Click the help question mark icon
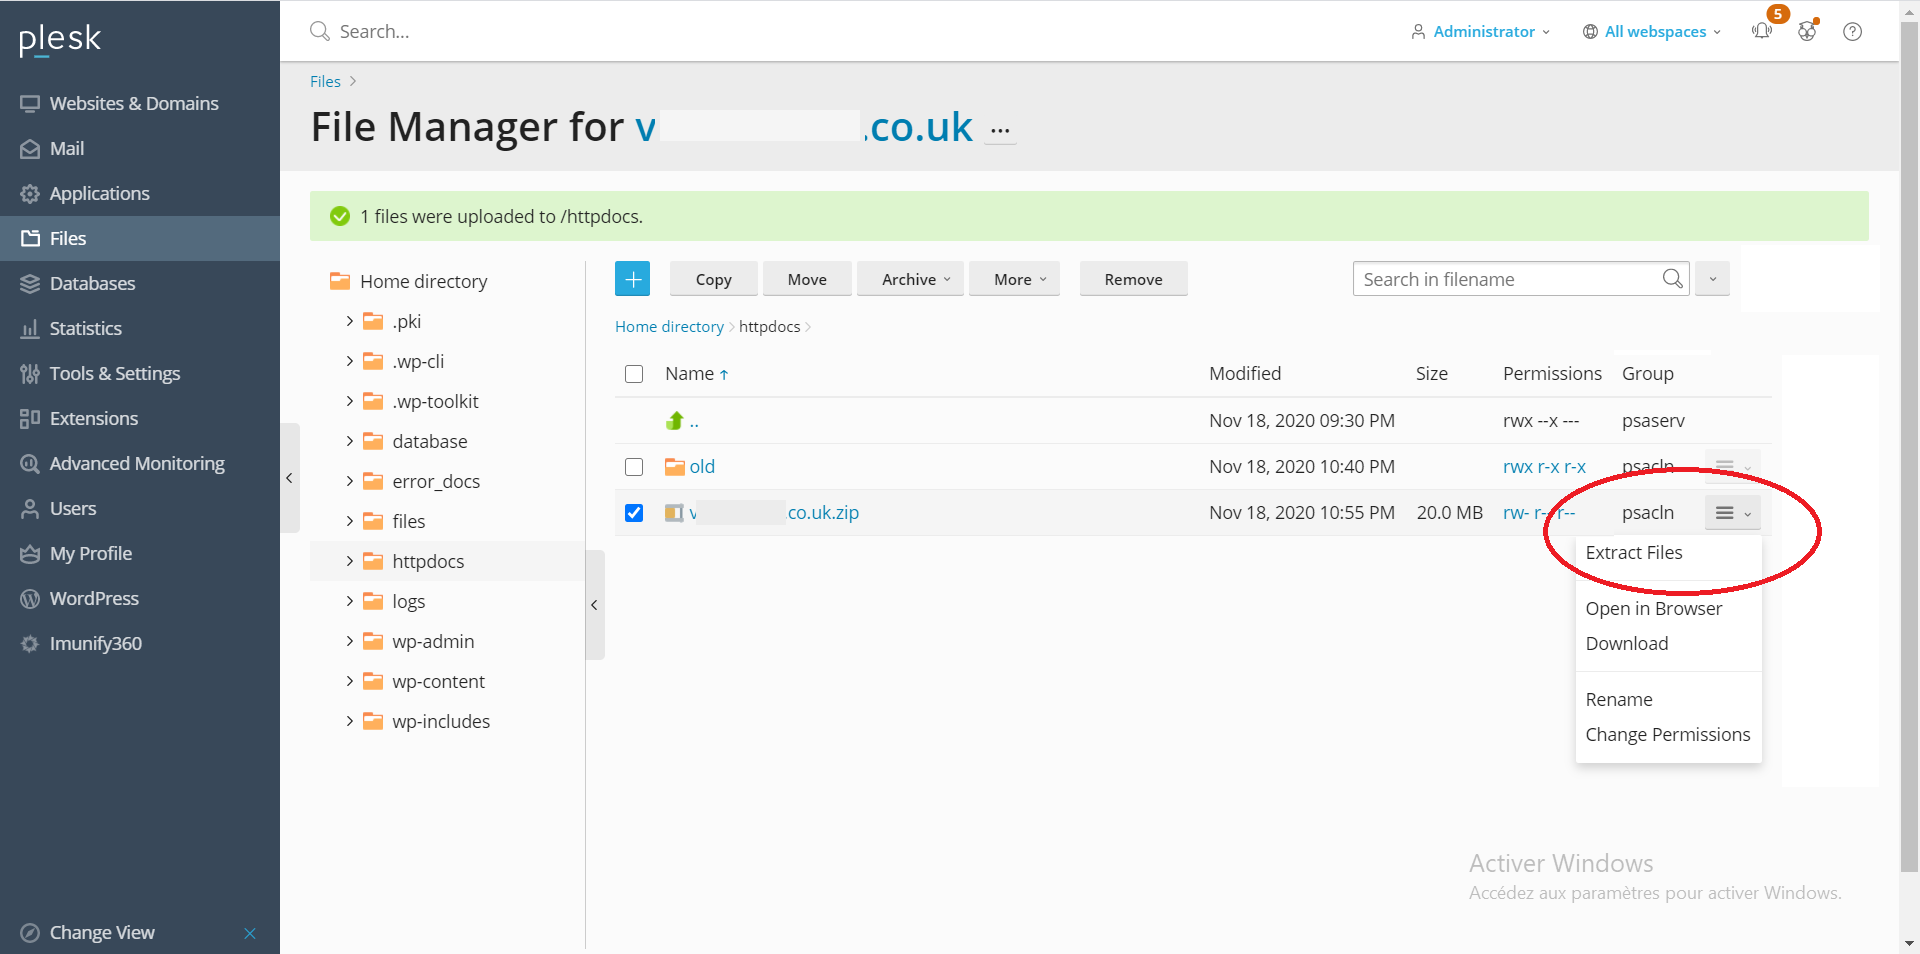1920x954 pixels. click(x=1852, y=31)
